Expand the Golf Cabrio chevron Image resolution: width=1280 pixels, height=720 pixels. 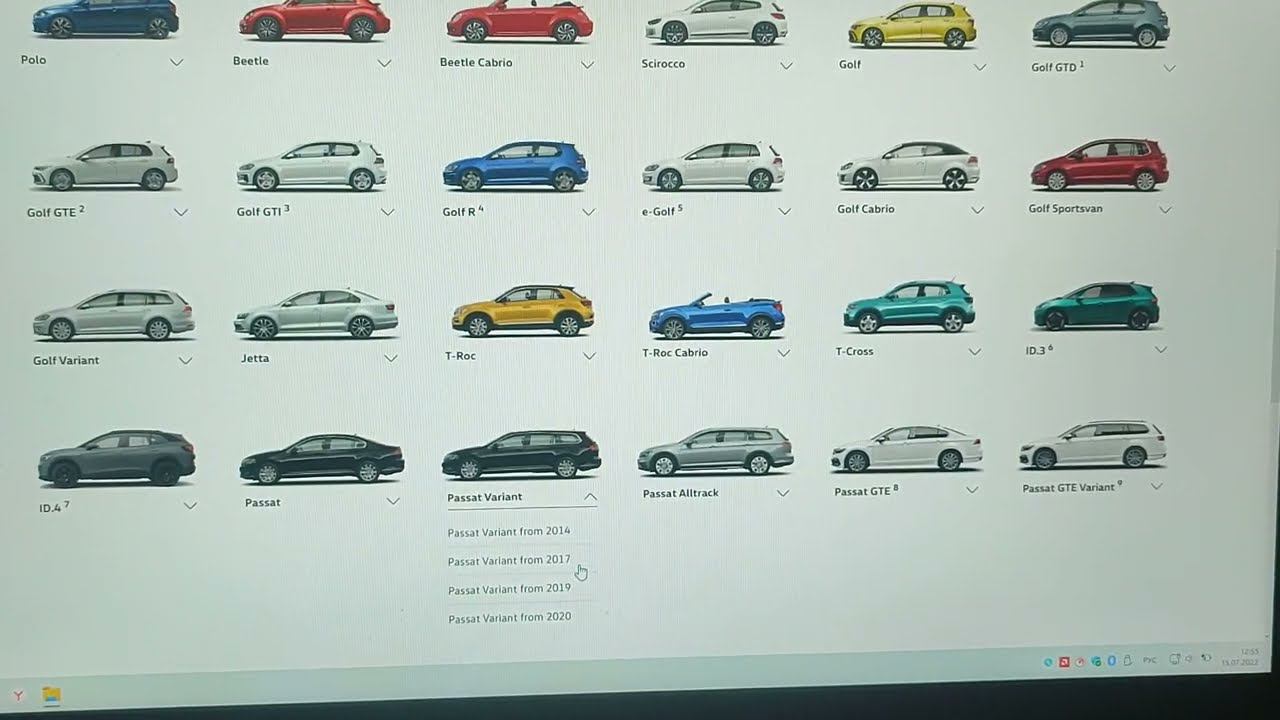[977, 210]
